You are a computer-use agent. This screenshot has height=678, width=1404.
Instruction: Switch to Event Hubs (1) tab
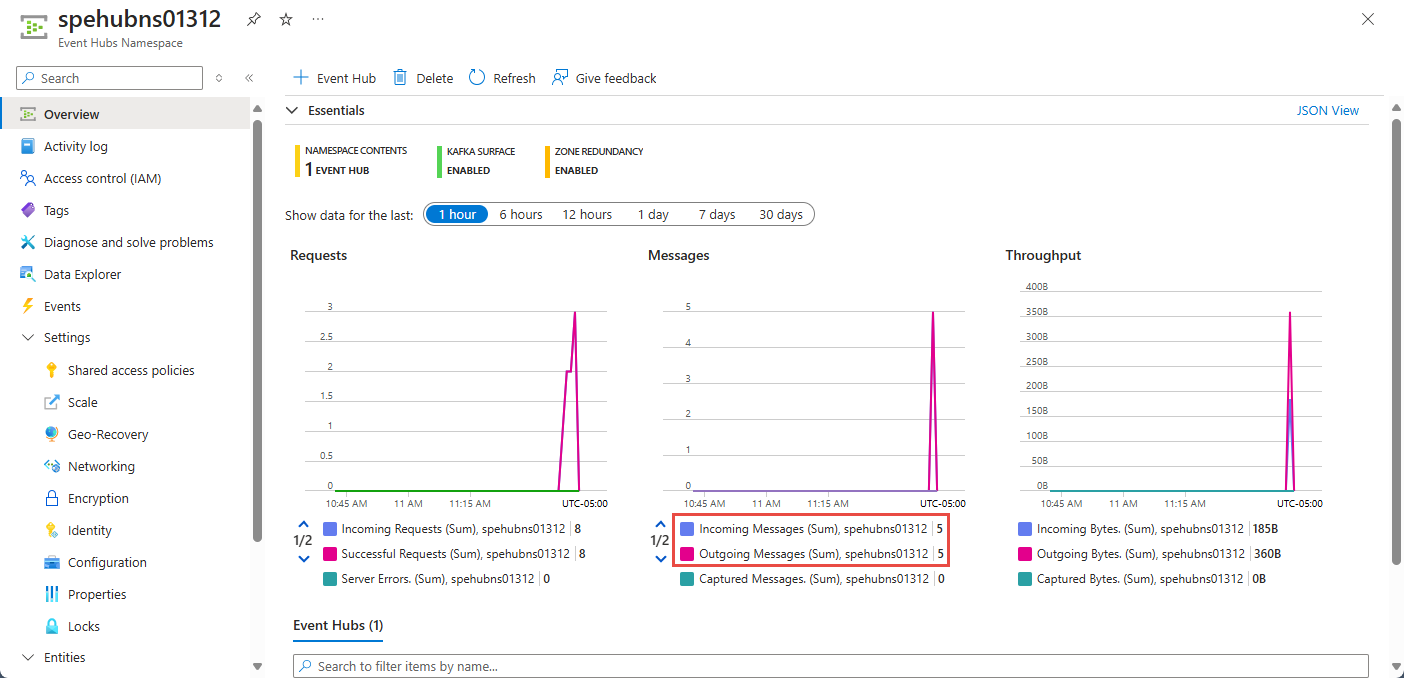(x=338, y=625)
